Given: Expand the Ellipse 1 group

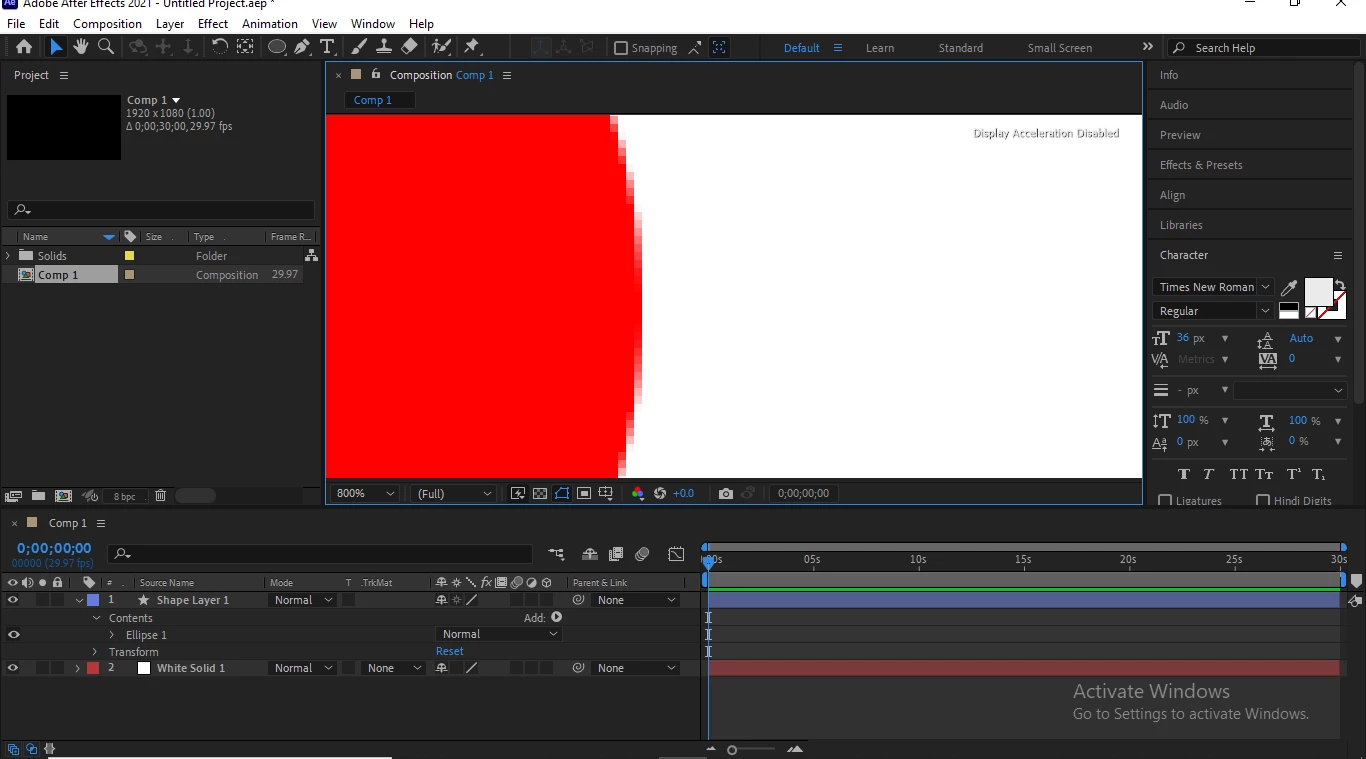Looking at the screenshot, I should (112, 635).
